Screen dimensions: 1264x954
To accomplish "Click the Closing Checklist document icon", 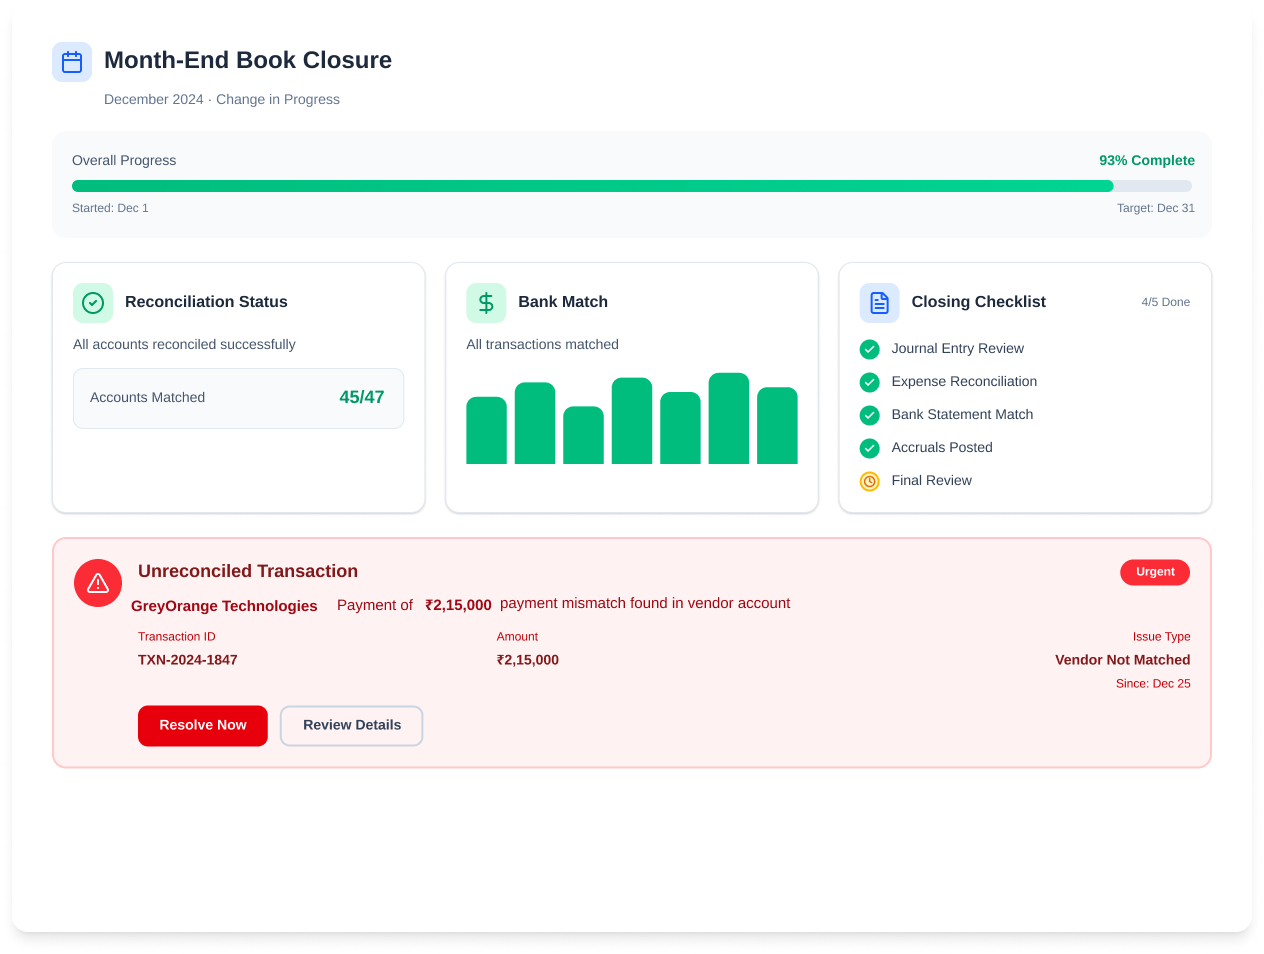I will click(879, 303).
